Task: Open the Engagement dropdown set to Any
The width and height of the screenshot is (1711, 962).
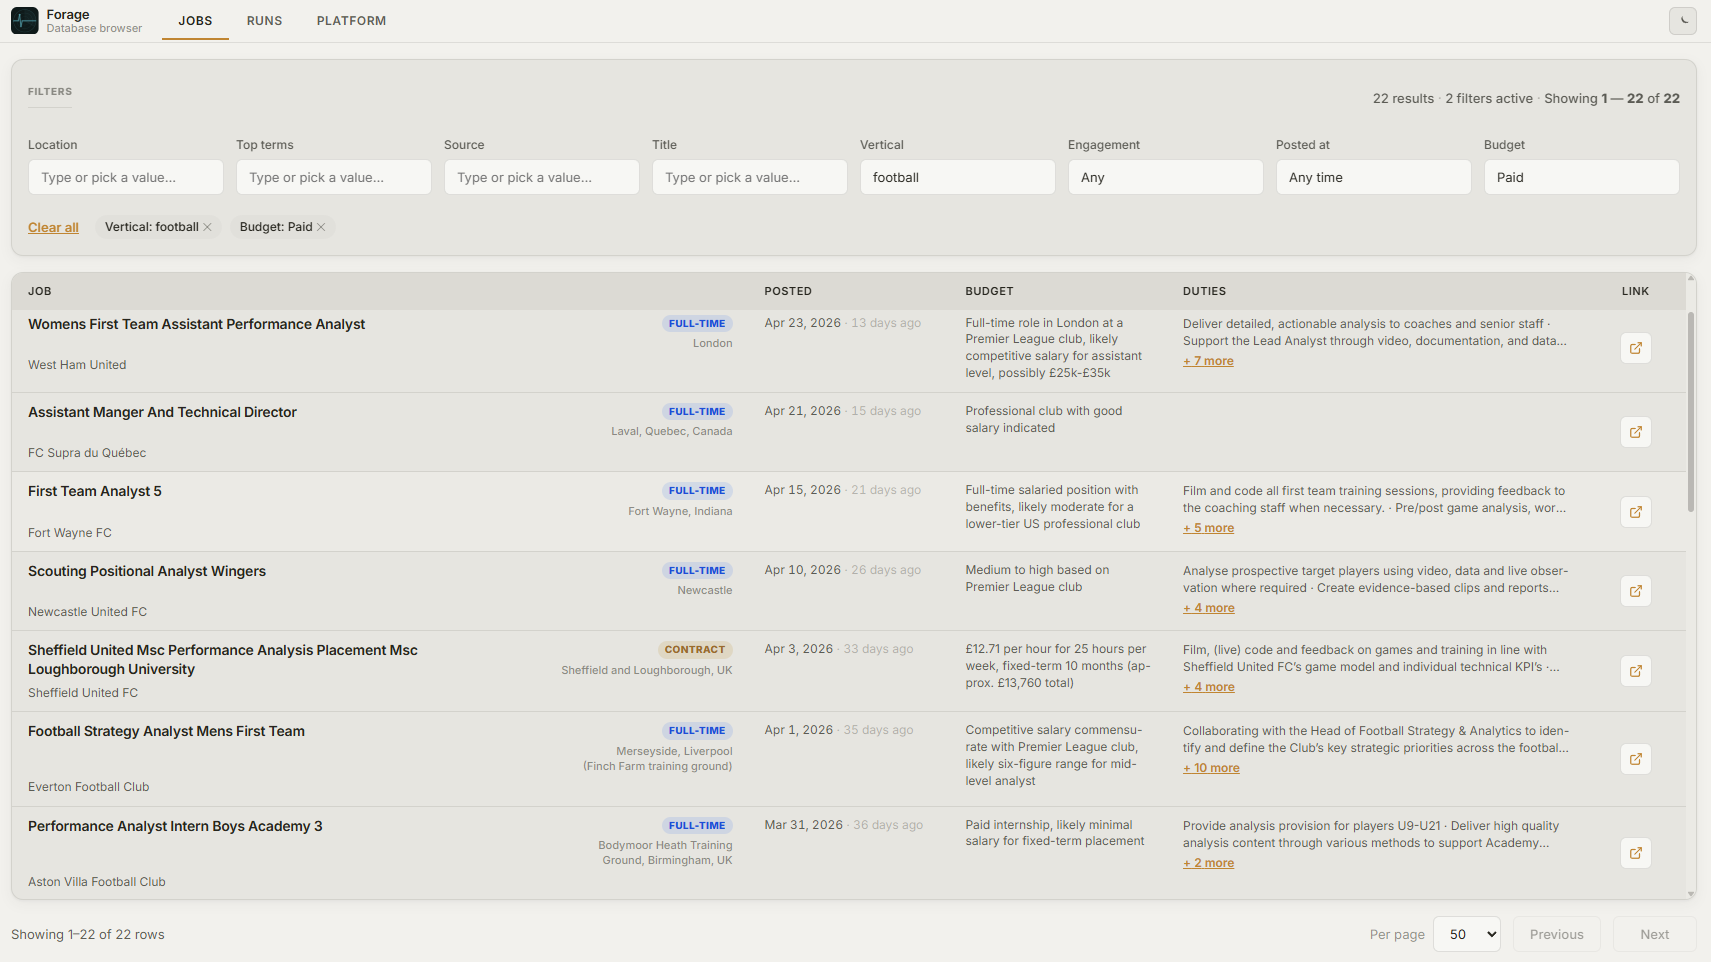Action: 1166,177
